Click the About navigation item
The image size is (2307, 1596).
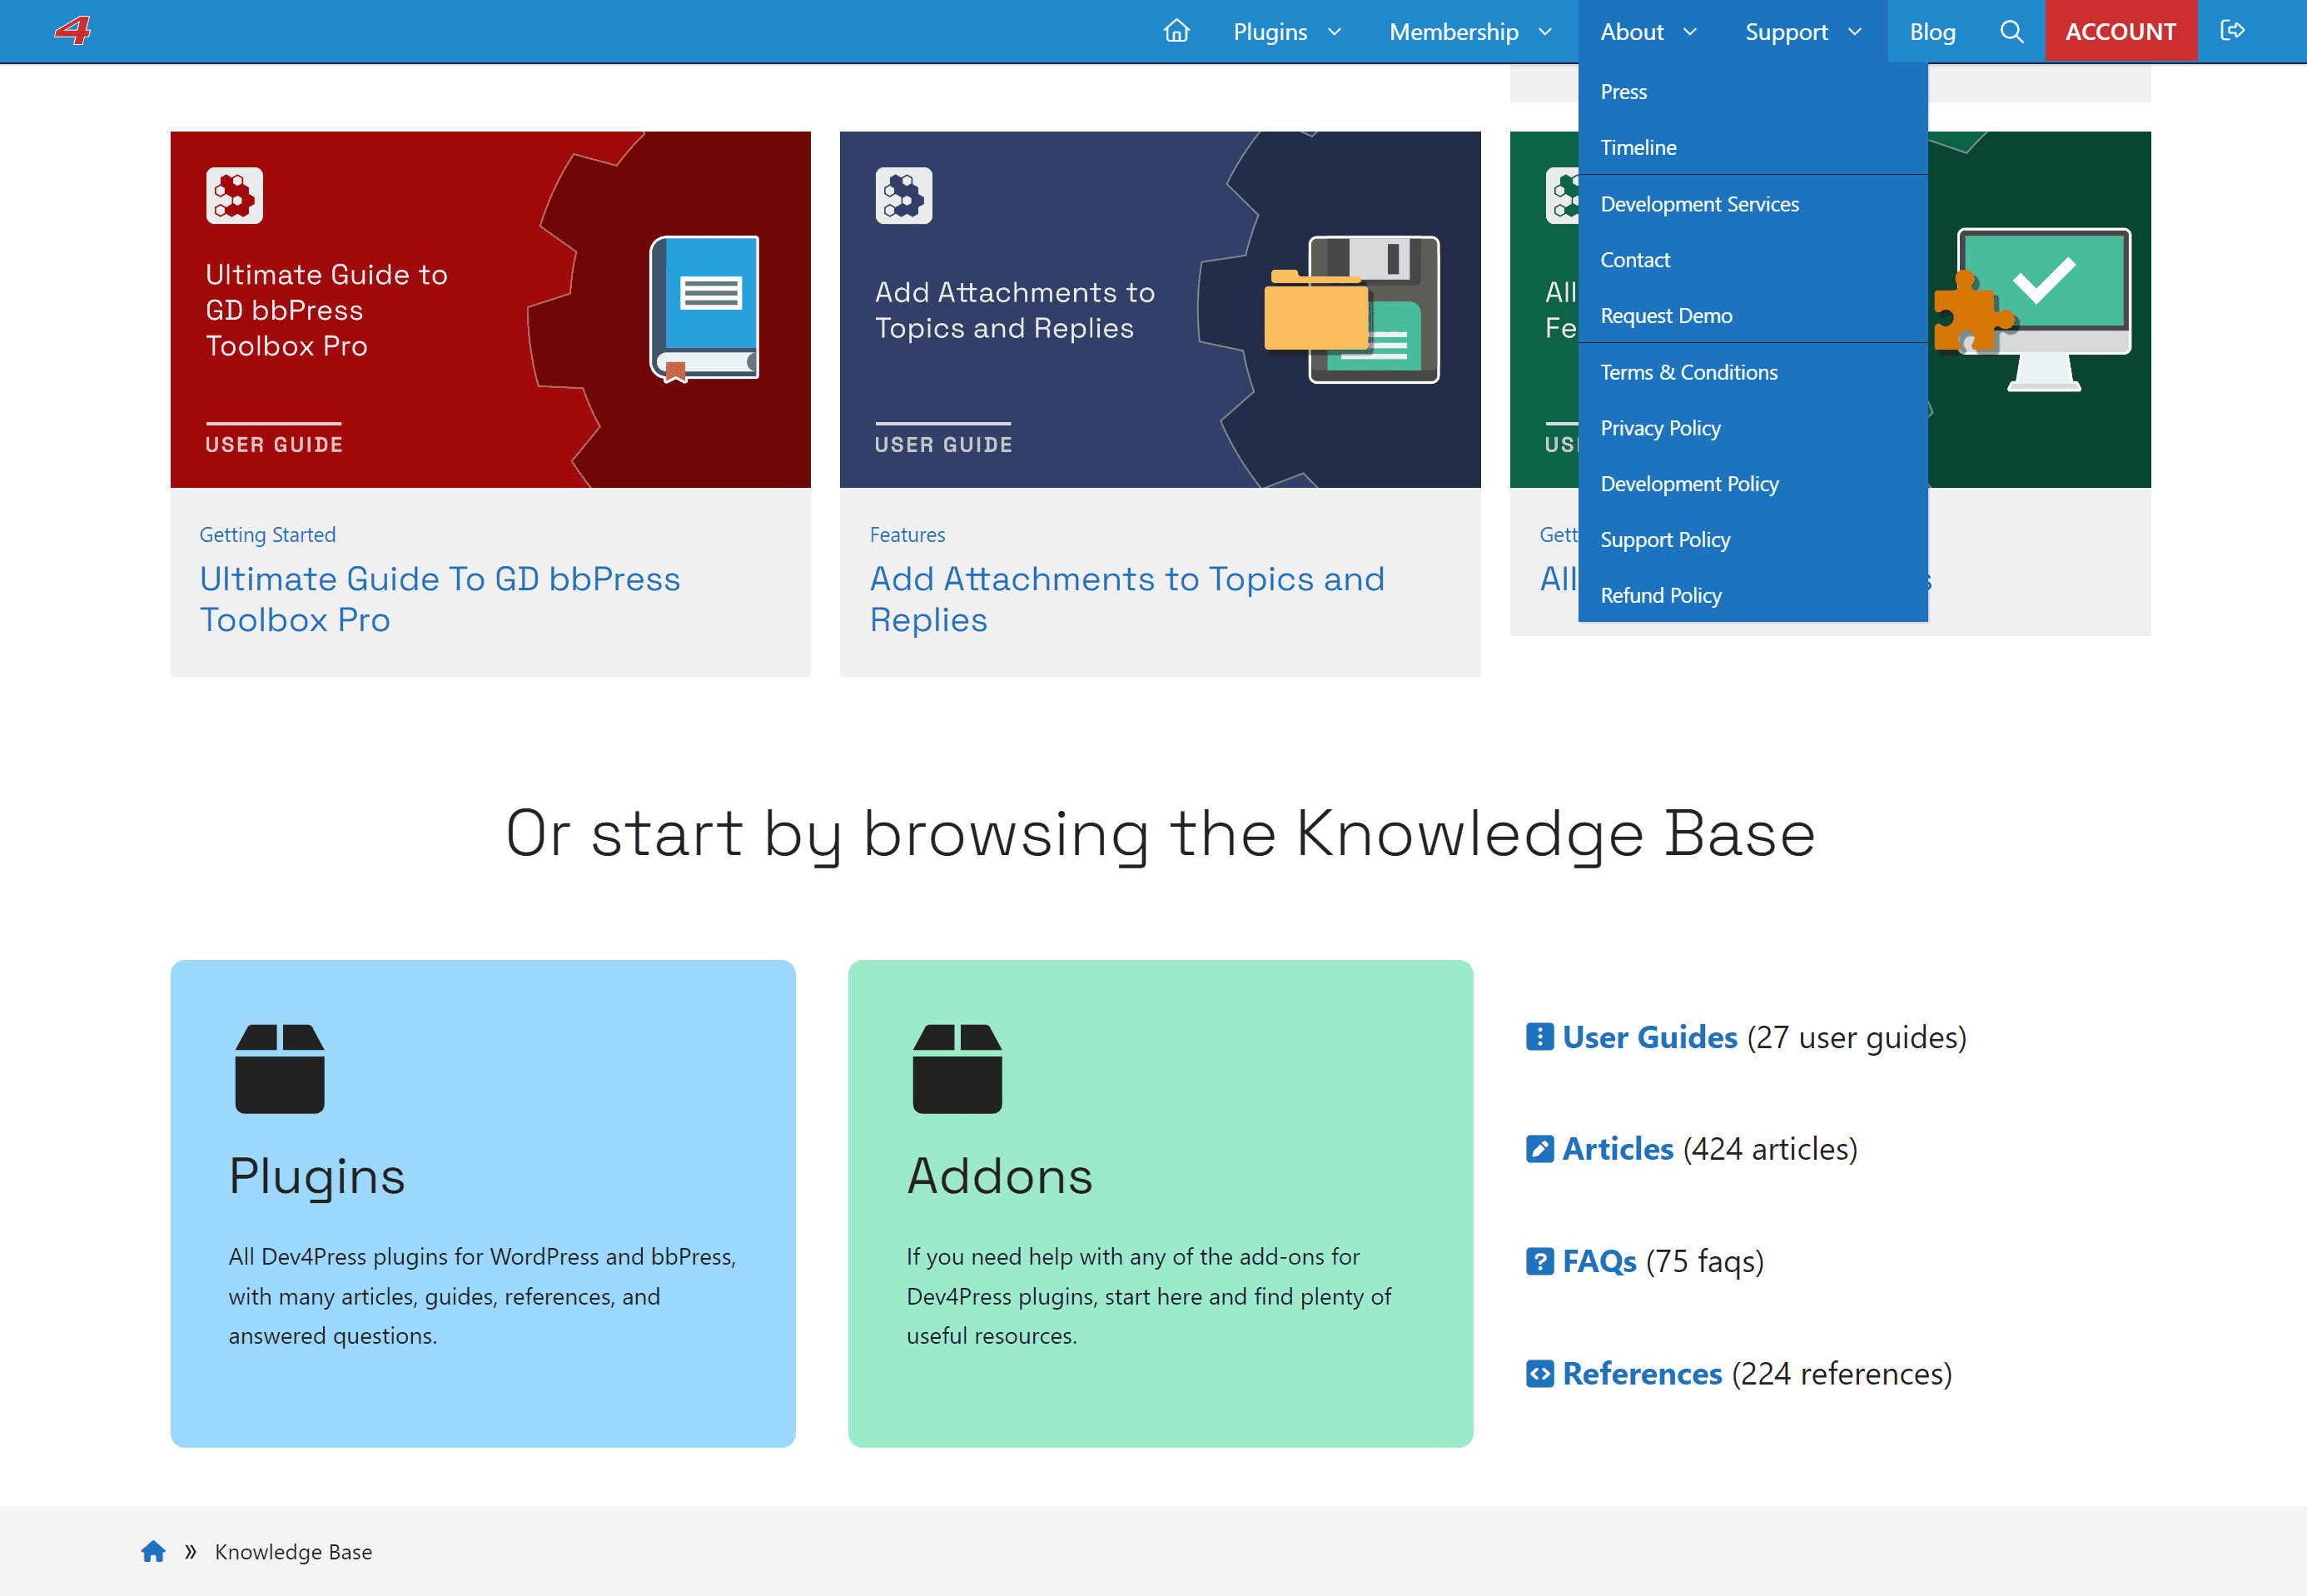pos(1631,32)
